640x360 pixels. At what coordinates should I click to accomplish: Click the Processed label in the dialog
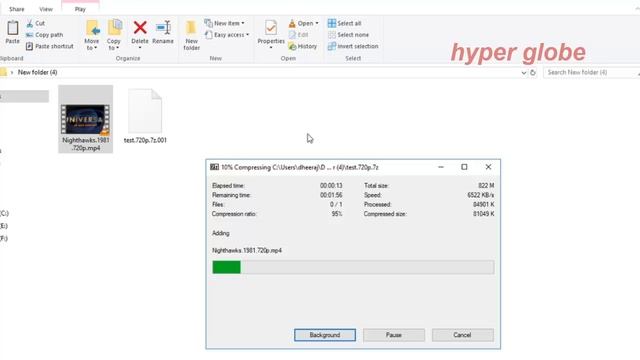[378, 204]
